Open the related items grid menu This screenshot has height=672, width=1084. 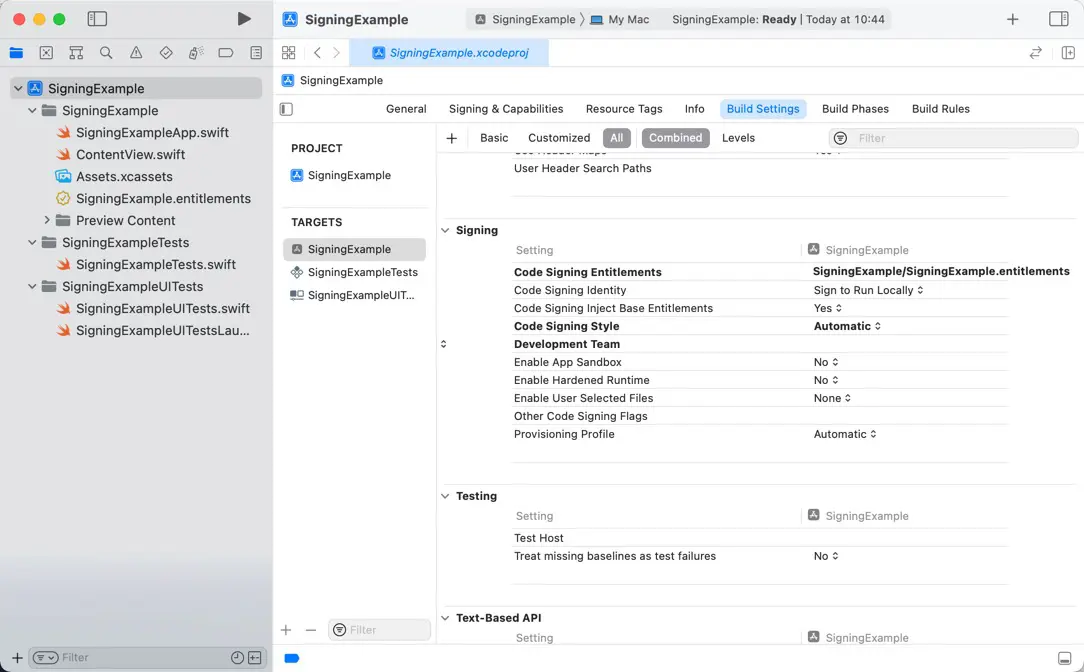289,53
